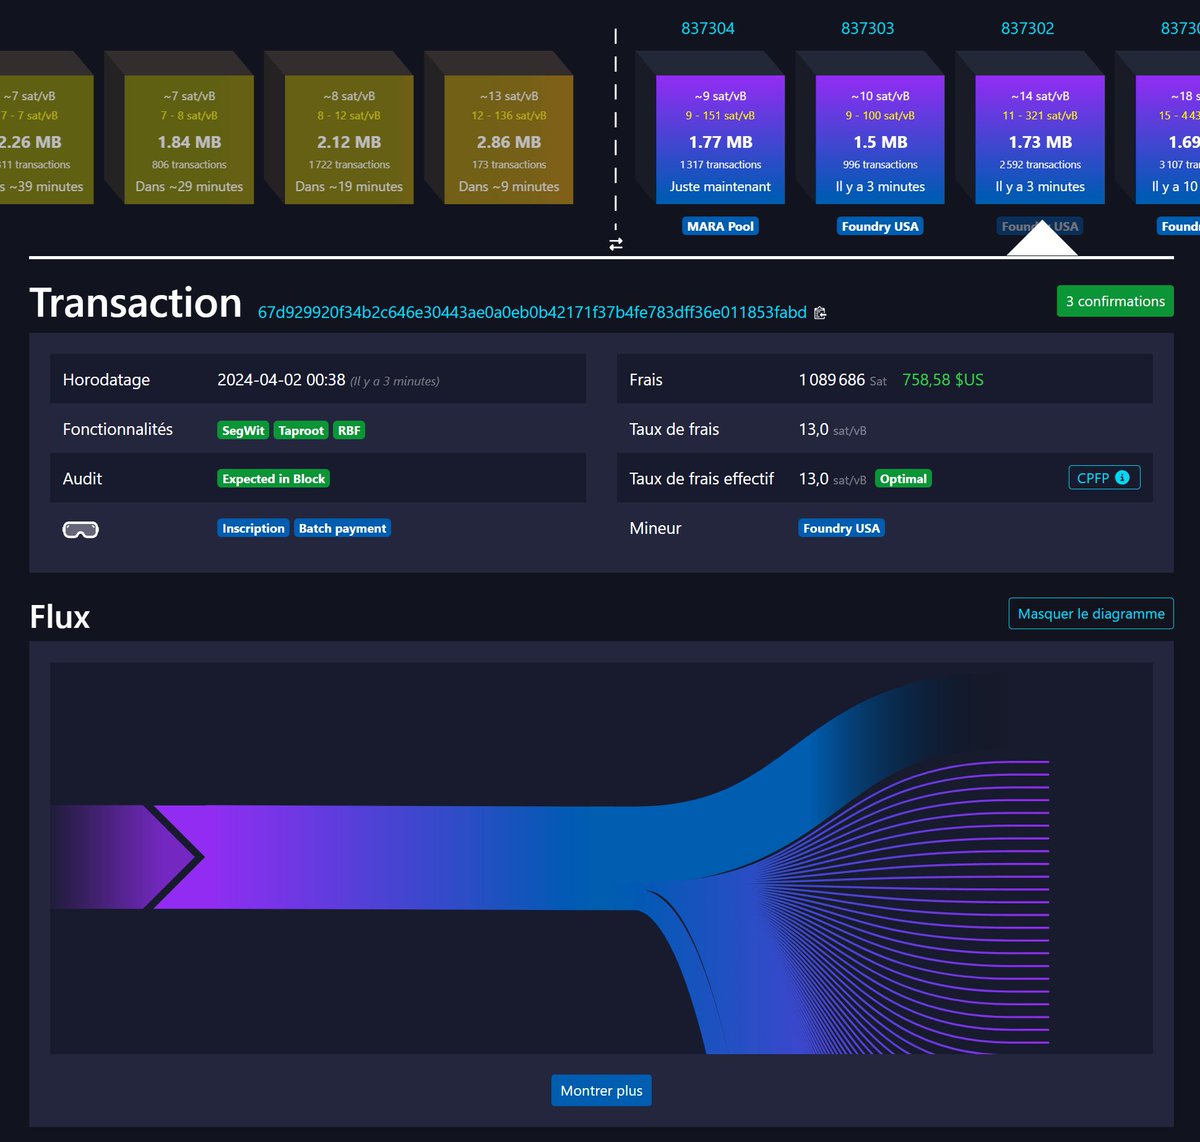Click Foundry USA tag in the Mineur row
Viewport: 1200px width, 1142px height.
[841, 528]
